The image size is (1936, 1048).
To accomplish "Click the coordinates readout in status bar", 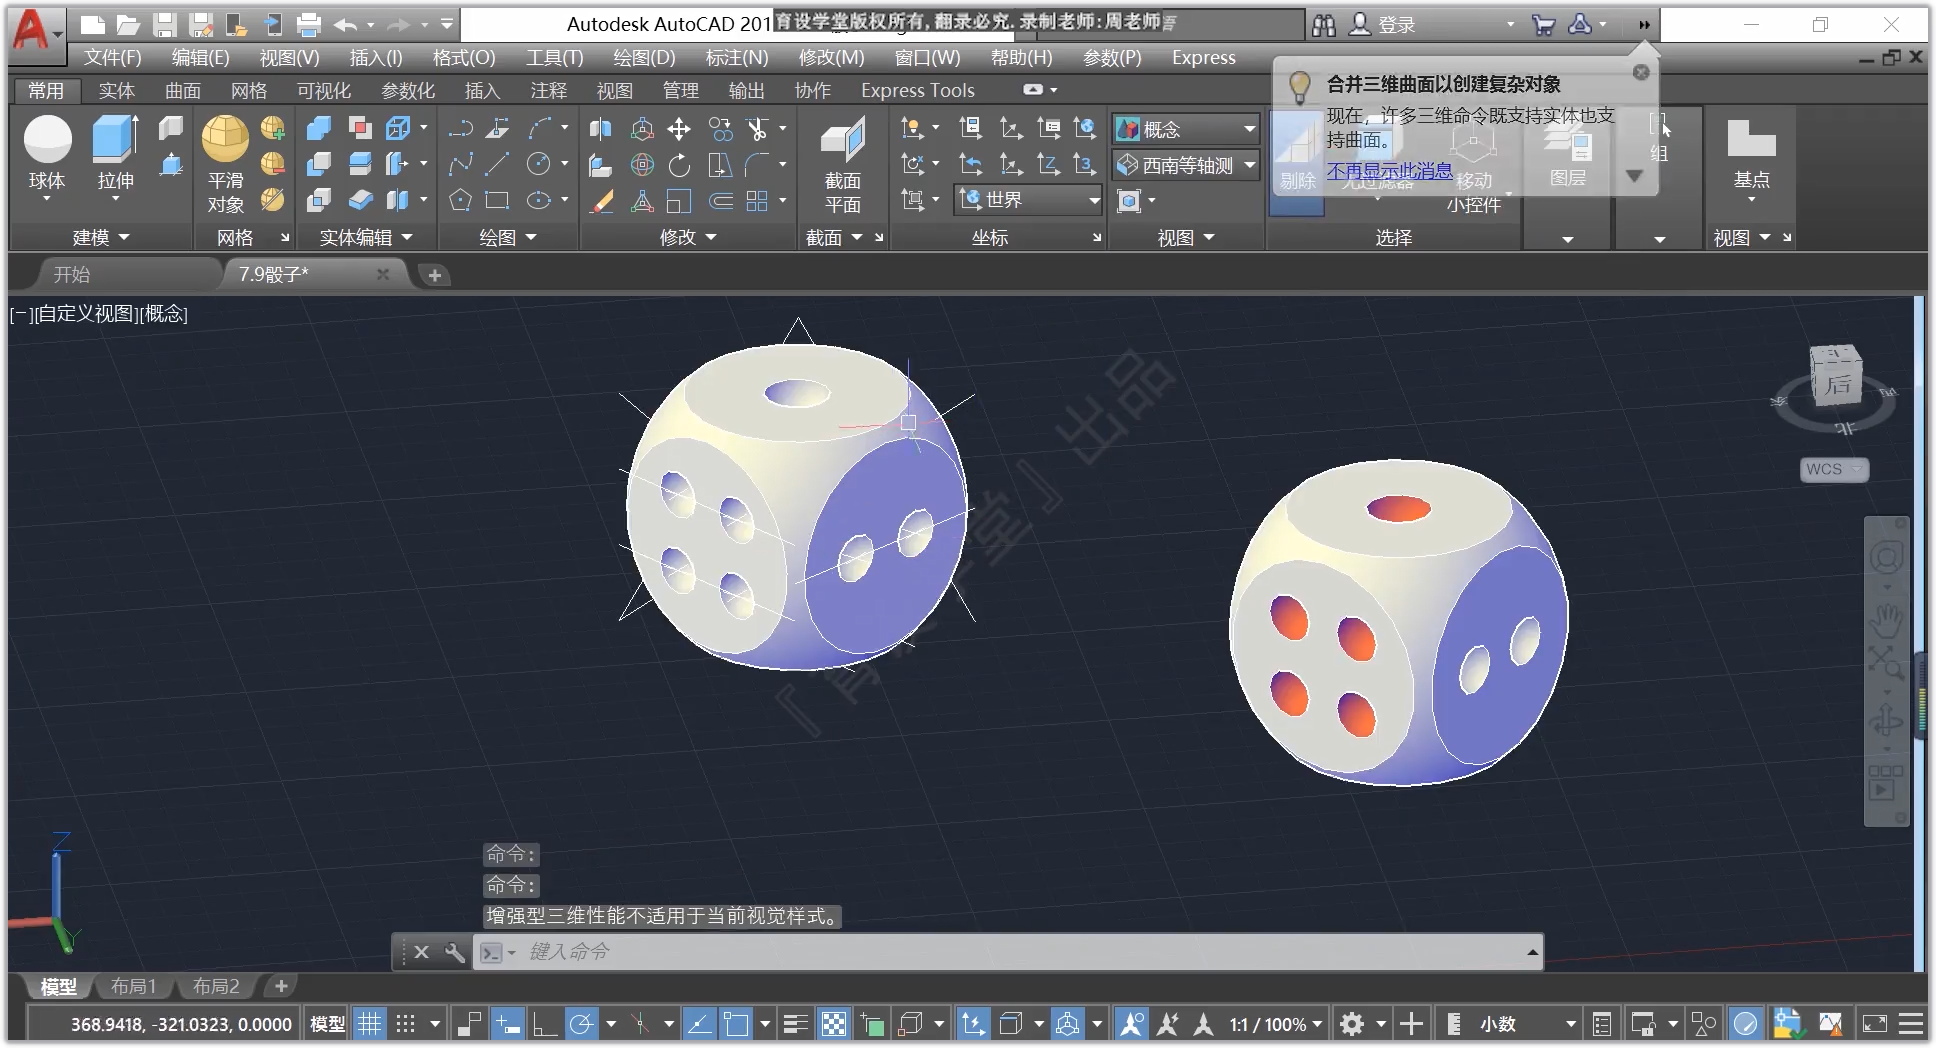I will pyautogui.click(x=181, y=1024).
